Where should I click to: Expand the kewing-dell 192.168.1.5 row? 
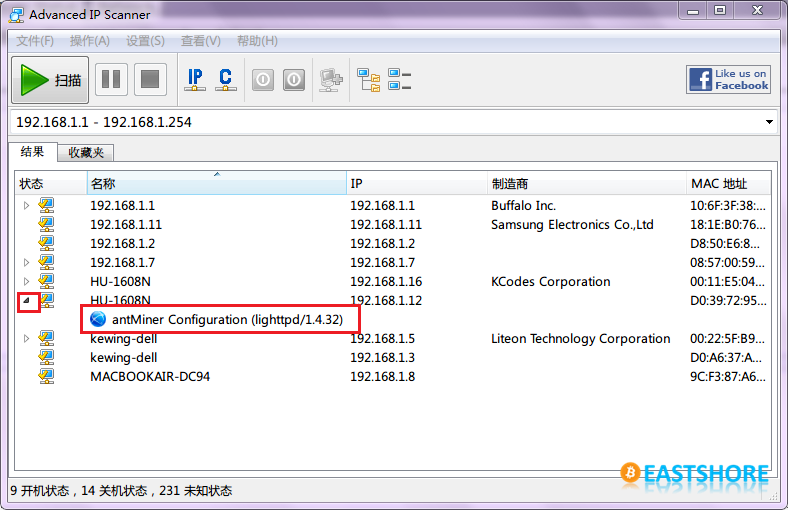(x=27, y=339)
